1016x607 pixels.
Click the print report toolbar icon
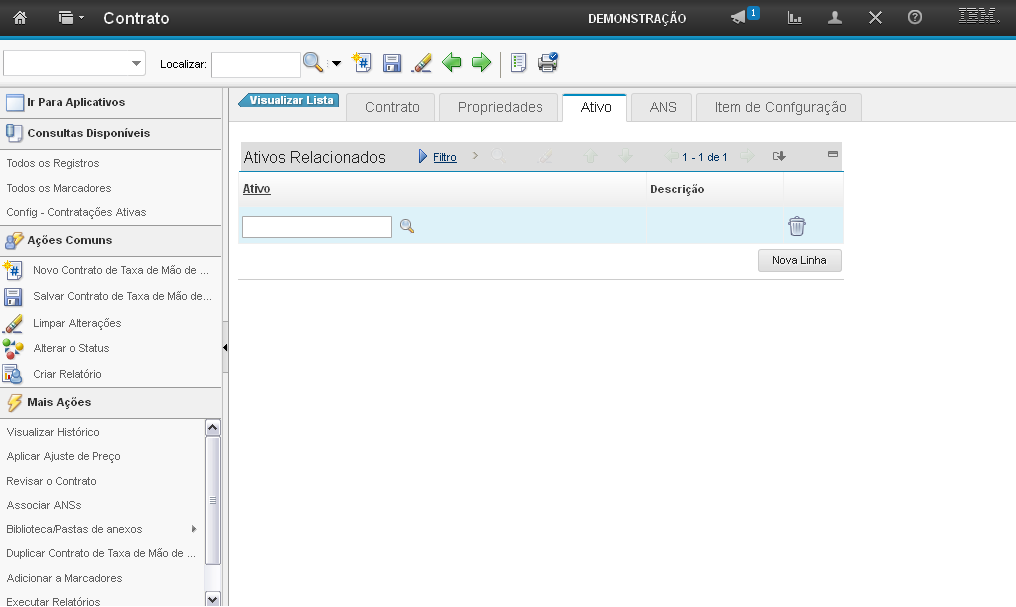[547, 63]
